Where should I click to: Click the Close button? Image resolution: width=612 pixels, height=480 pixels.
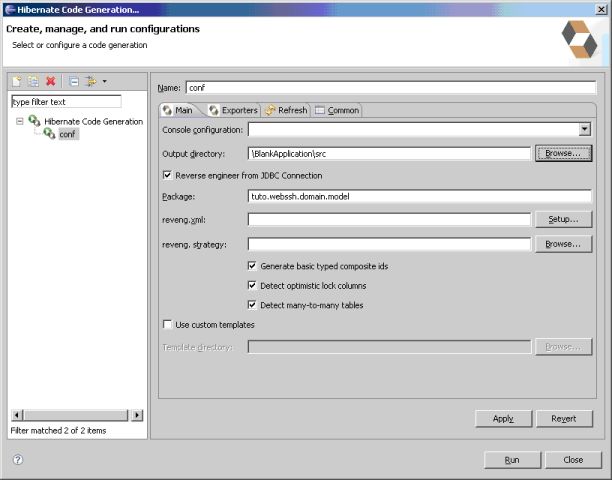coord(573,460)
